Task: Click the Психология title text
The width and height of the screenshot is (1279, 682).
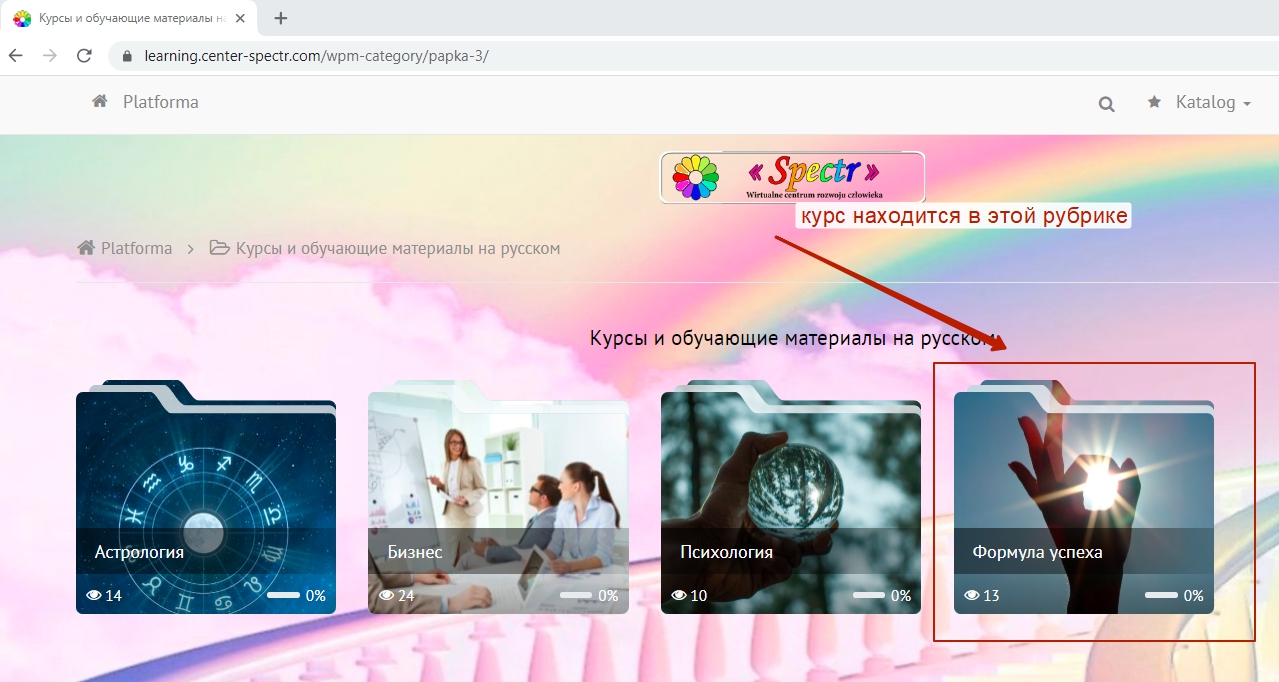Action: pyautogui.click(x=726, y=552)
